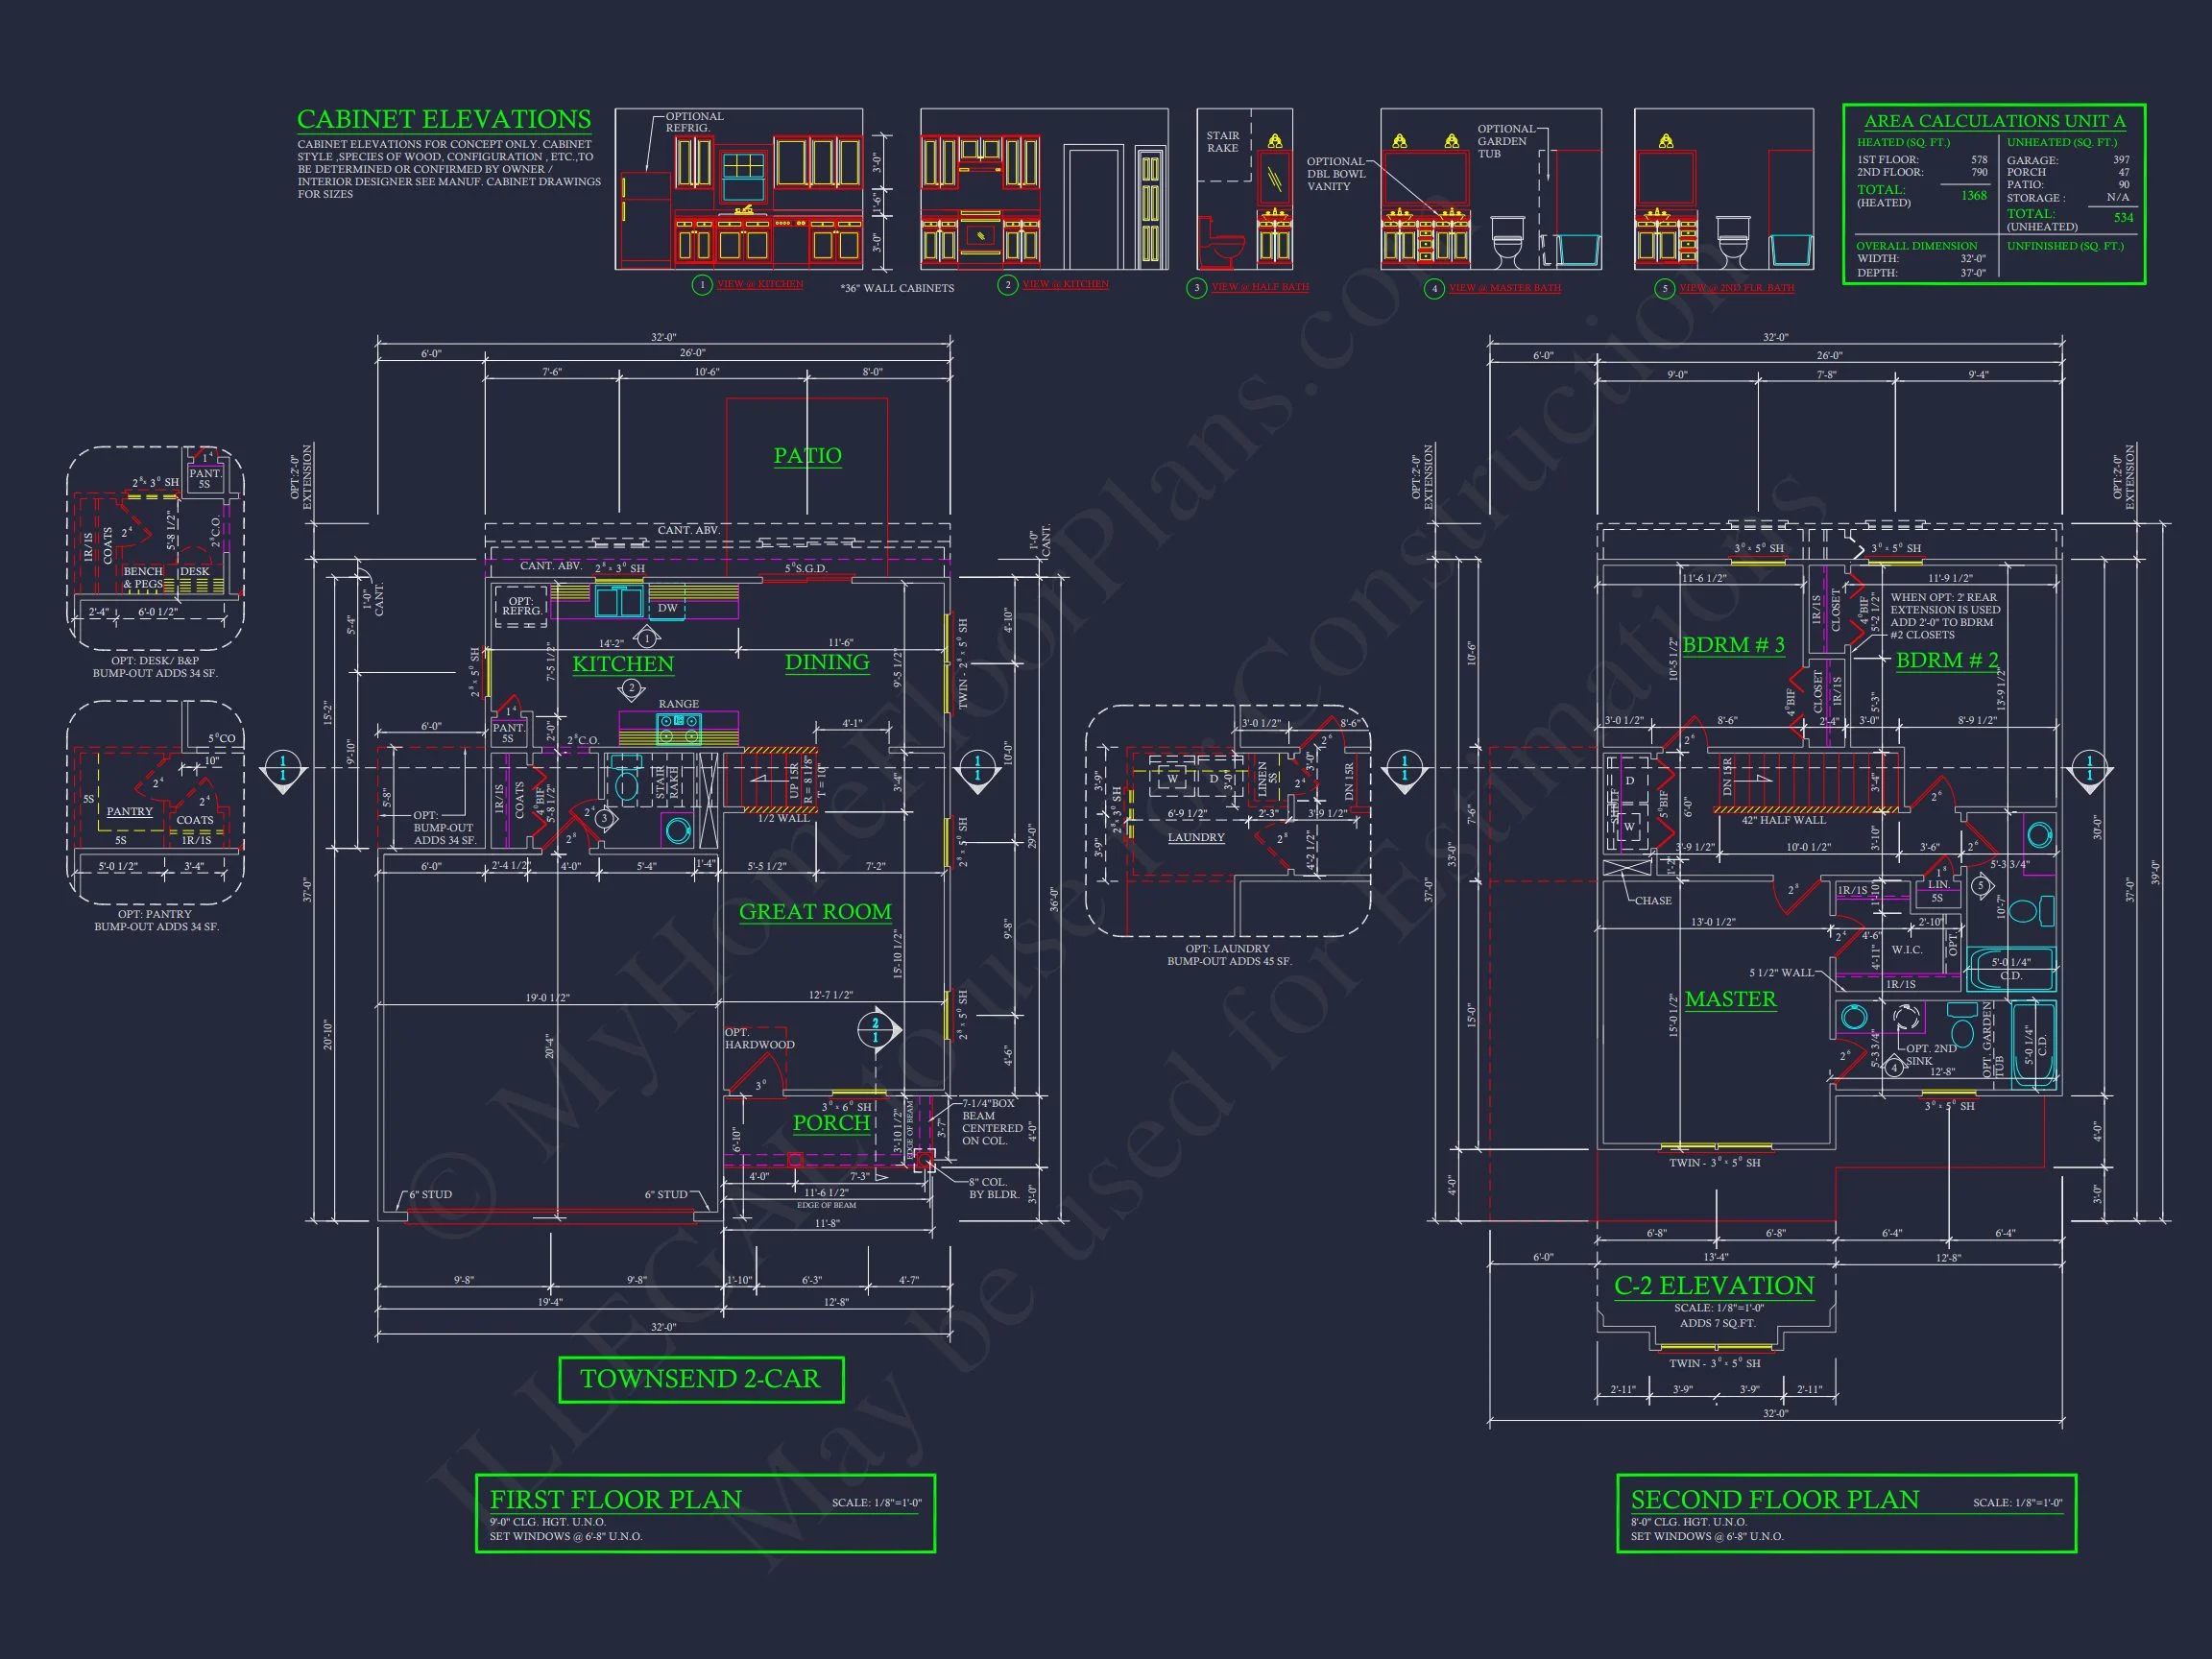This screenshot has width=2212, height=1659.
Task: Click the CABINET ELEVATIONS heading
Action: pyautogui.click(x=444, y=119)
